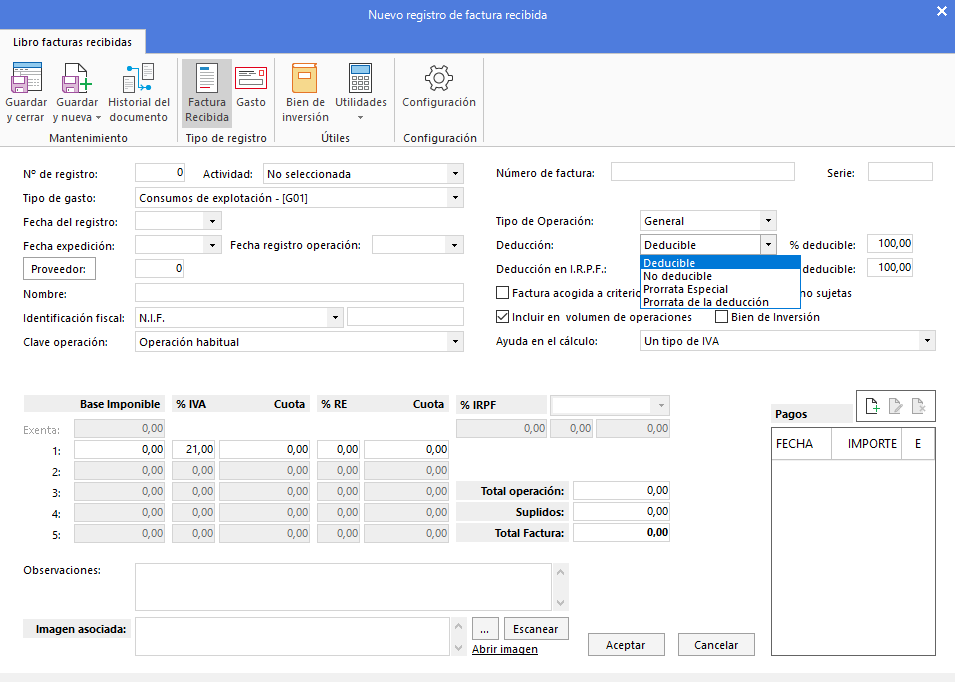Add a new payment in Pagos
Image resolution: width=955 pixels, height=682 pixels.
872,406
